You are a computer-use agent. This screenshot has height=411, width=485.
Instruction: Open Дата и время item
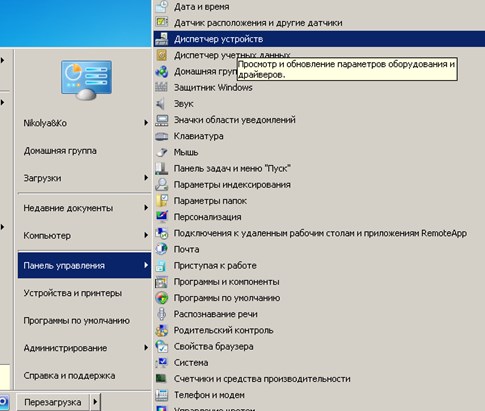point(319,6)
